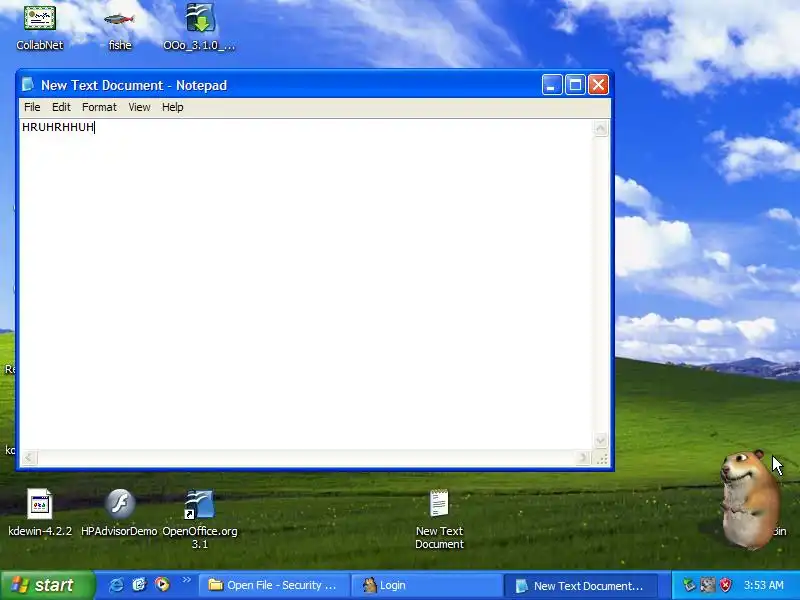Launch Internet Explorer from Quick Launch
The image size is (800, 600).
(x=116, y=585)
